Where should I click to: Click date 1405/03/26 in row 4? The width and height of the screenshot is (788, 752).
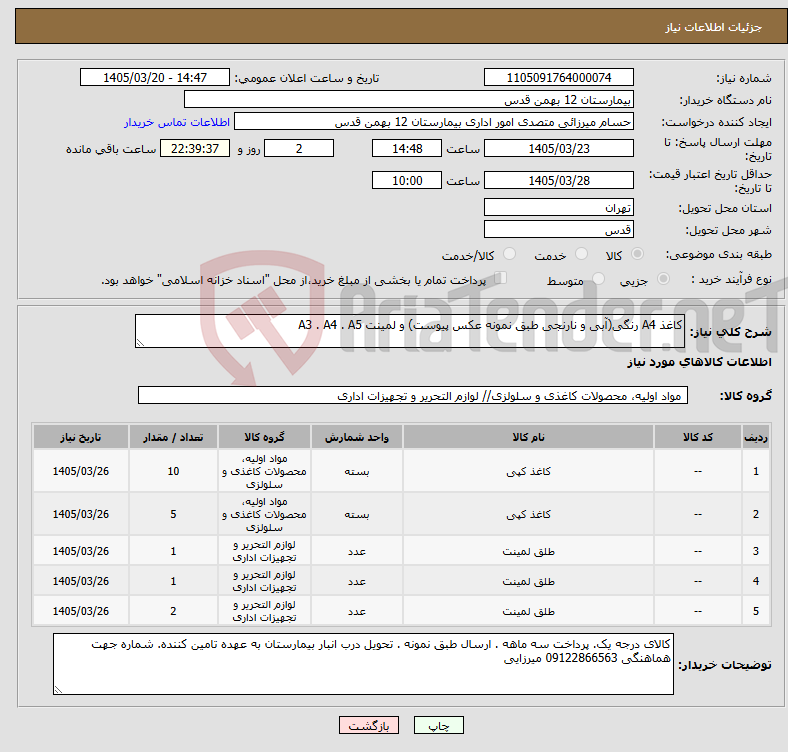[80, 581]
